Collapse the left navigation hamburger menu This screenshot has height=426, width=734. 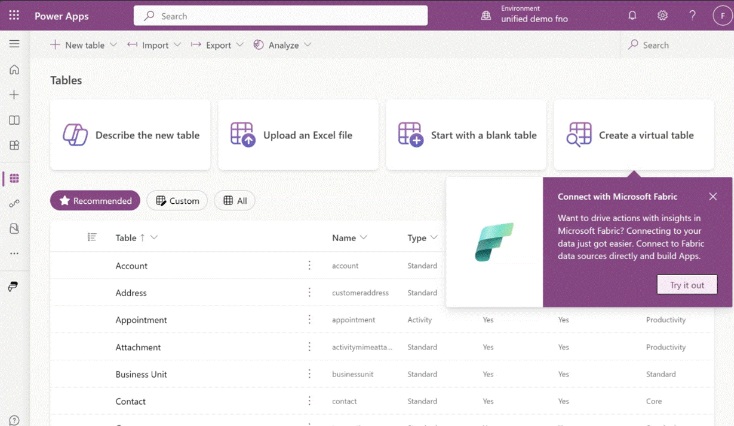point(14,44)
